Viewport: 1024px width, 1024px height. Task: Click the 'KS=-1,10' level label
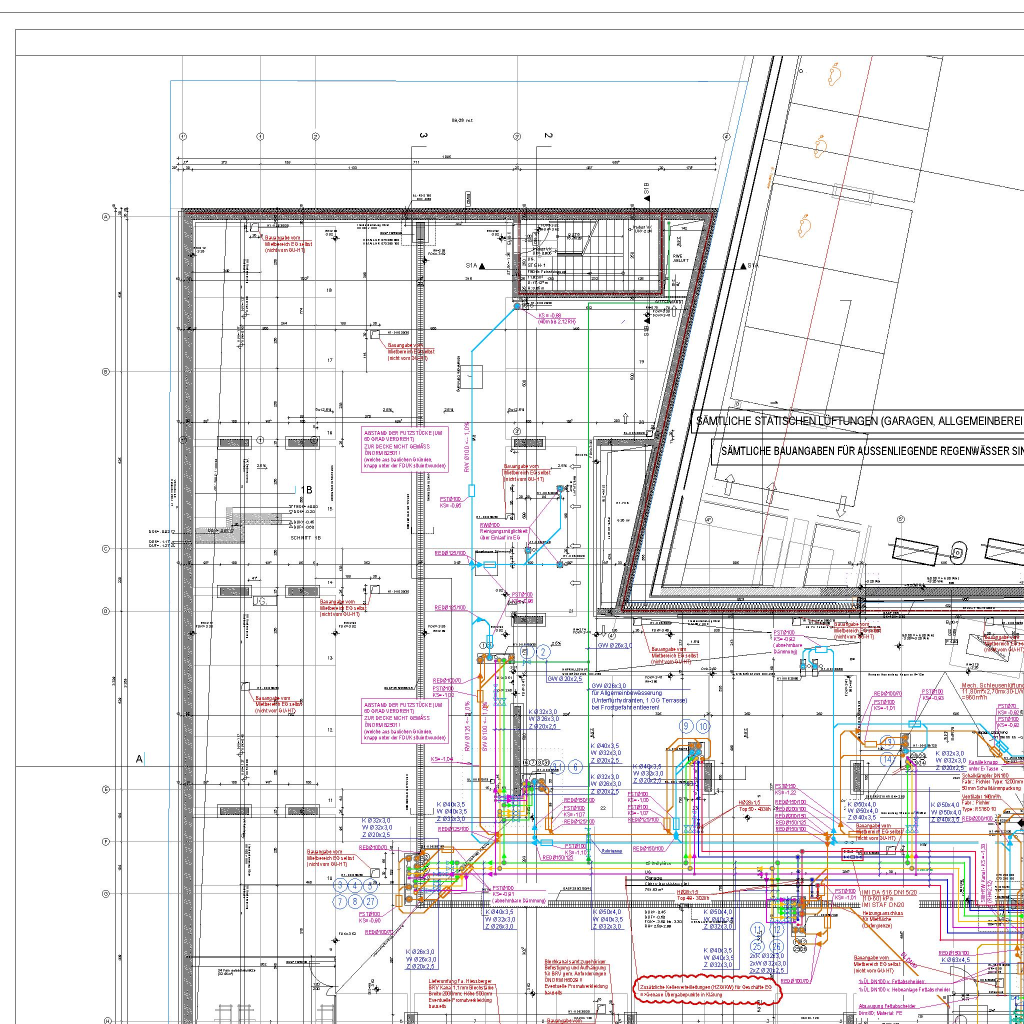[x=576, y=852]
